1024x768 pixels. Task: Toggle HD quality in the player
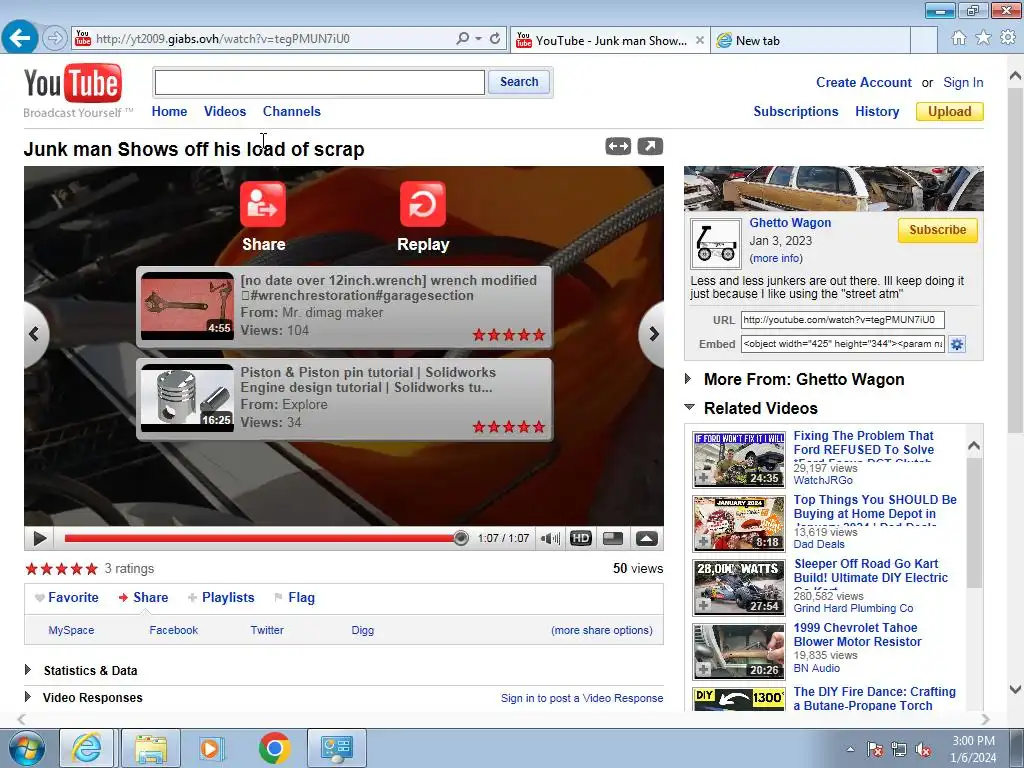click(581, 538)
